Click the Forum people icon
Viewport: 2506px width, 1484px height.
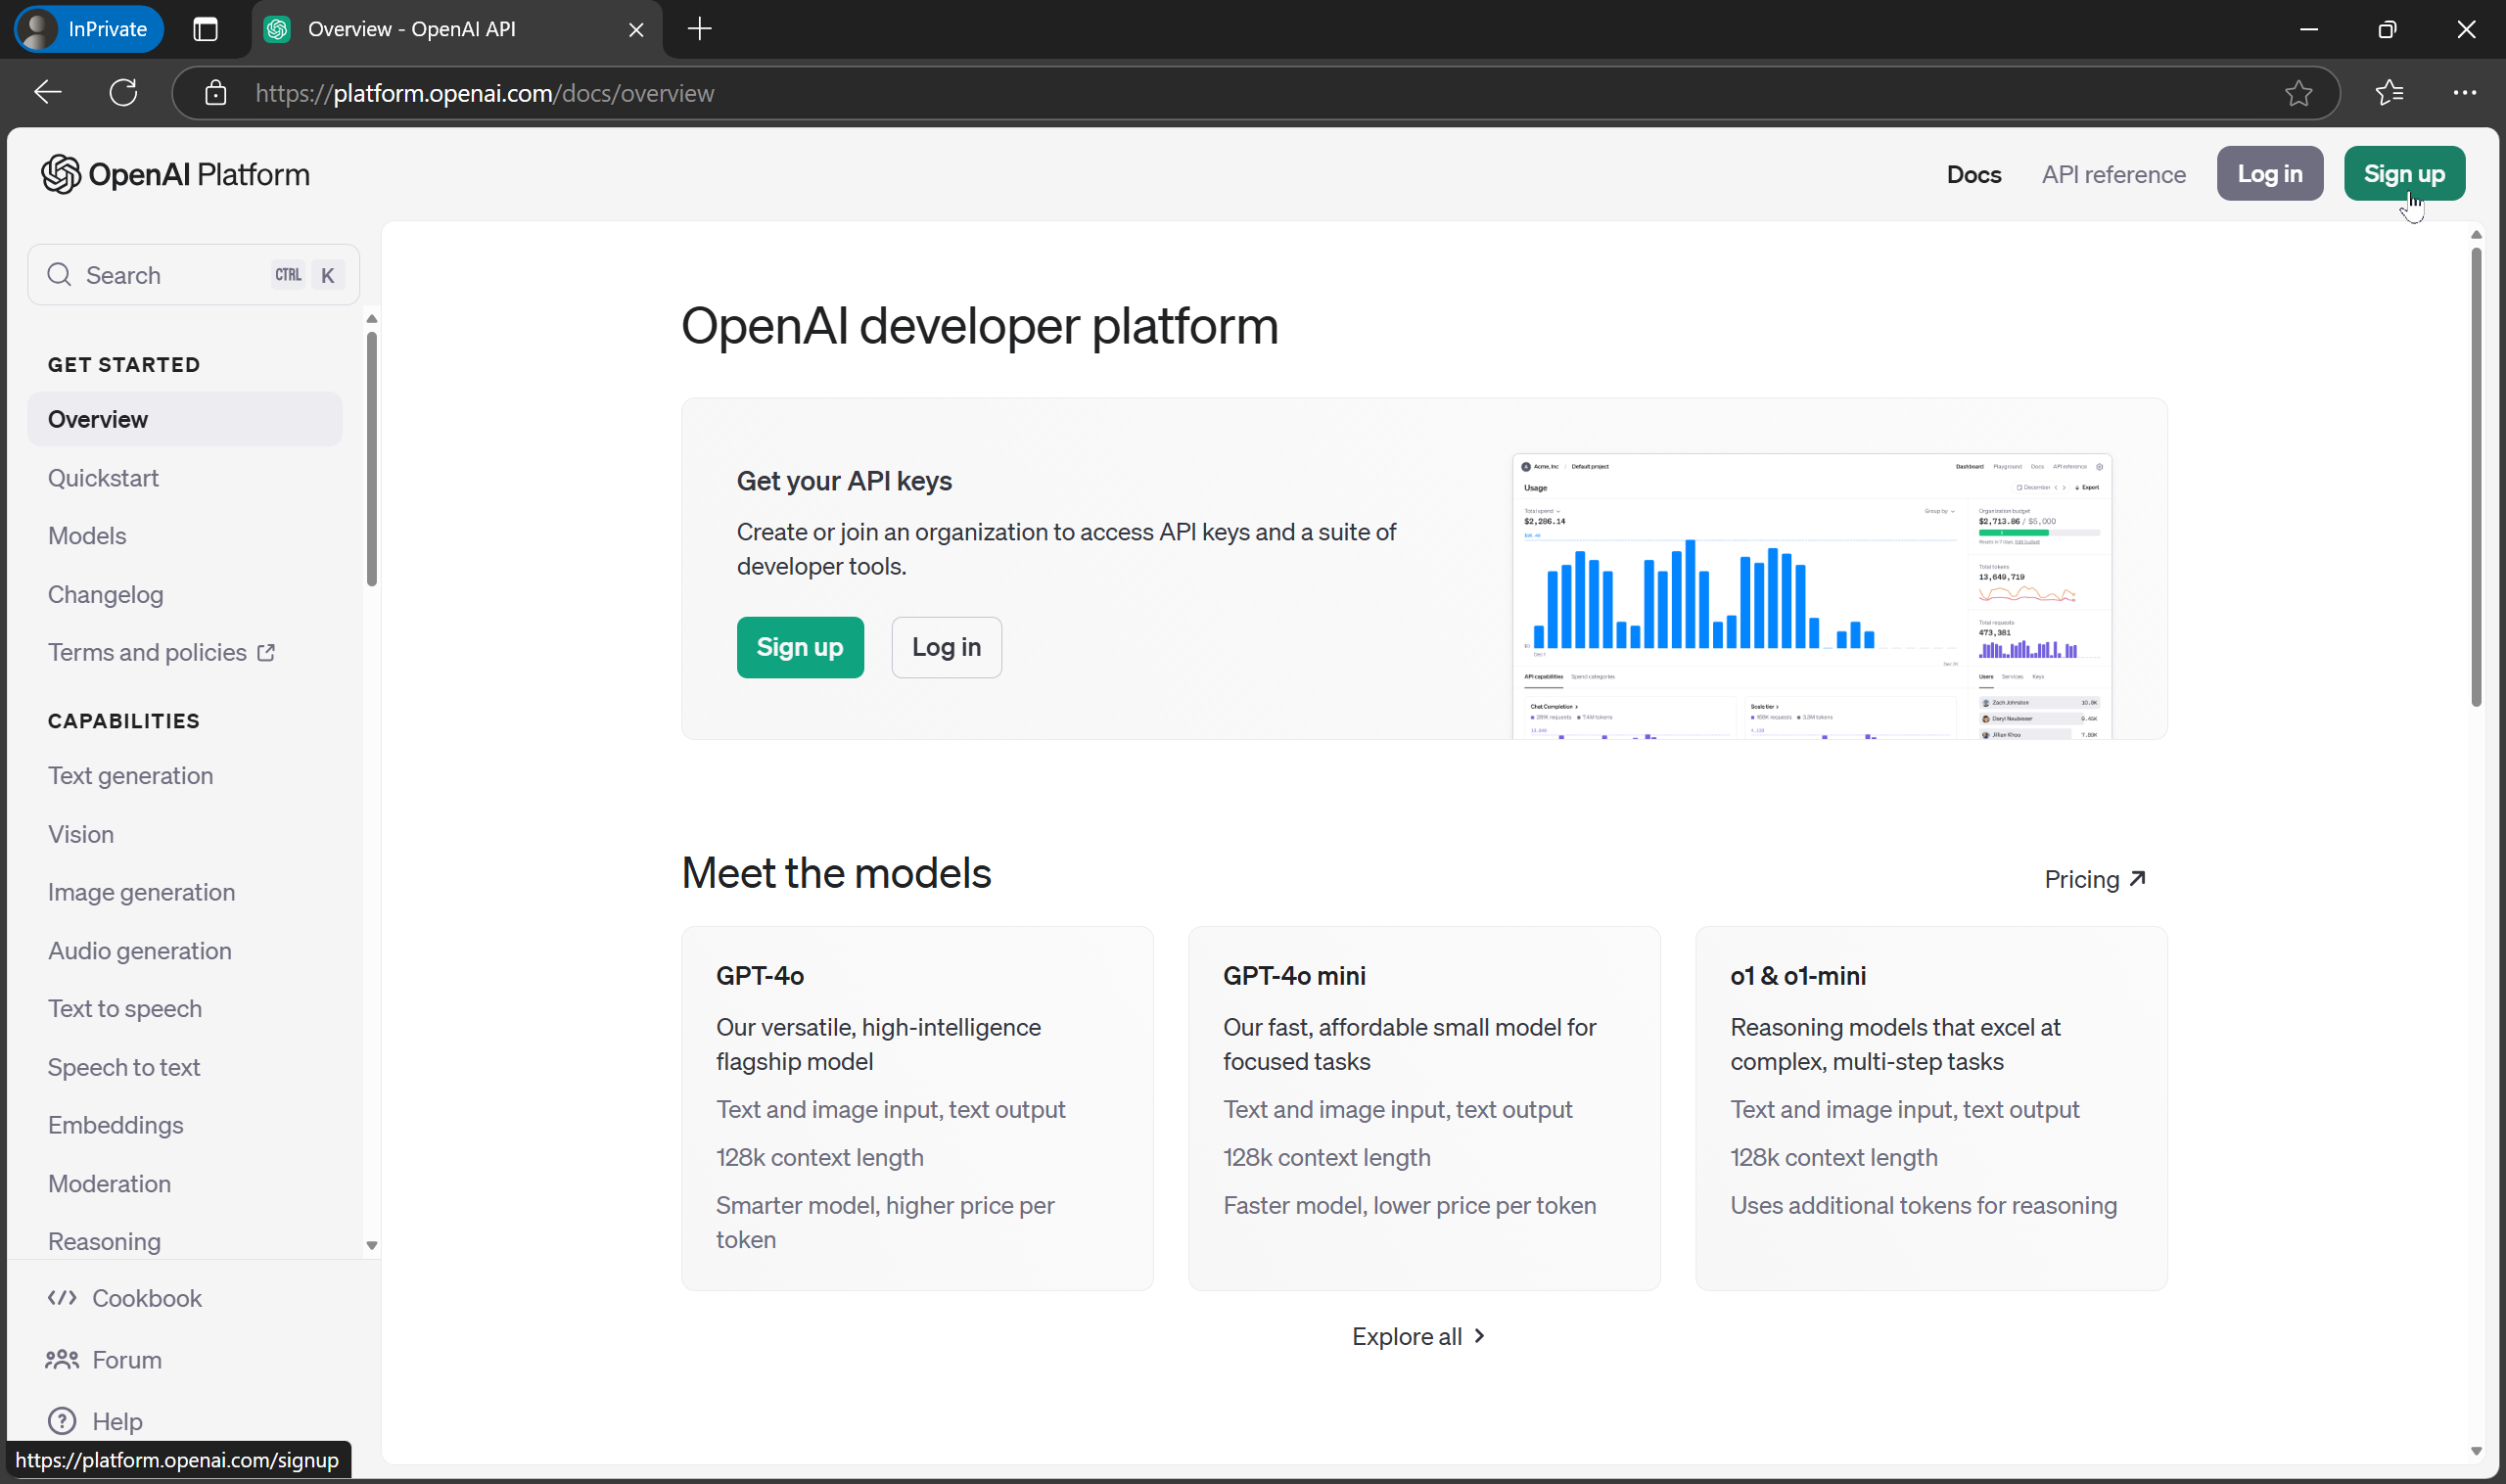click(x=62, y=1359)
